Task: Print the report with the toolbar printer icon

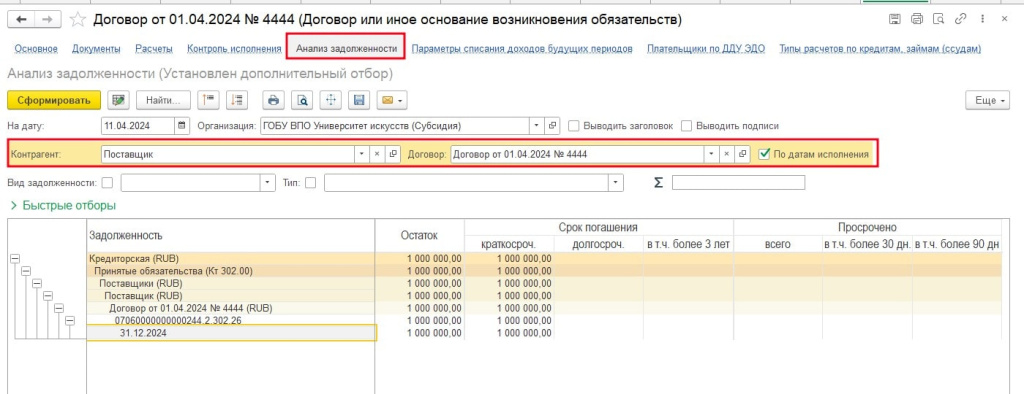Action: [x=274, y=100]
